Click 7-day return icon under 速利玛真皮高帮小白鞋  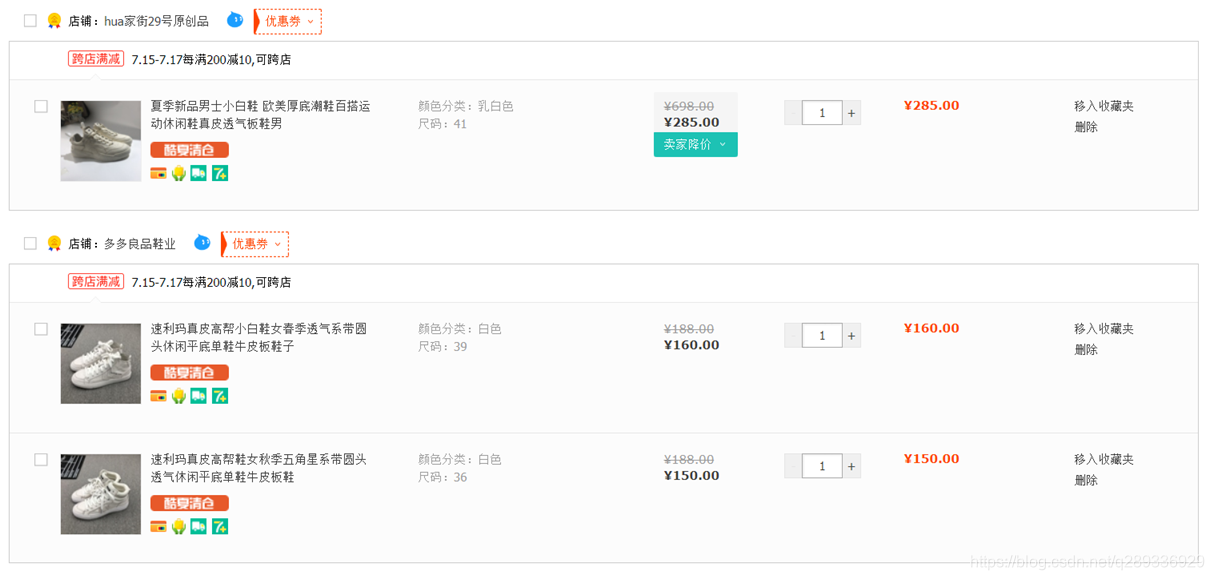[220, 396]
